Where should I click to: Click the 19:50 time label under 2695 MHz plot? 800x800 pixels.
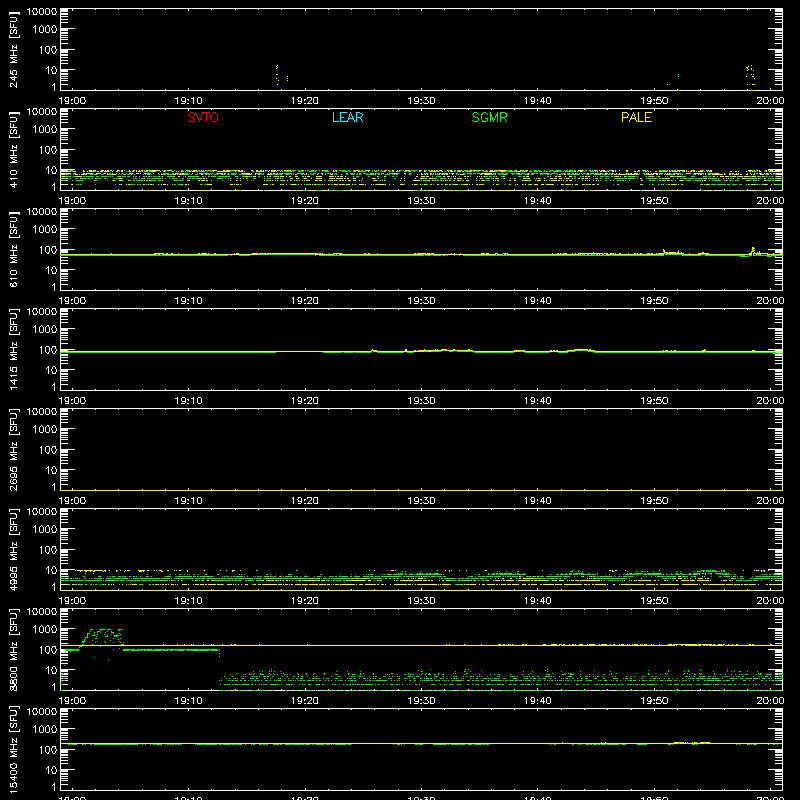(x=654, y=501)
